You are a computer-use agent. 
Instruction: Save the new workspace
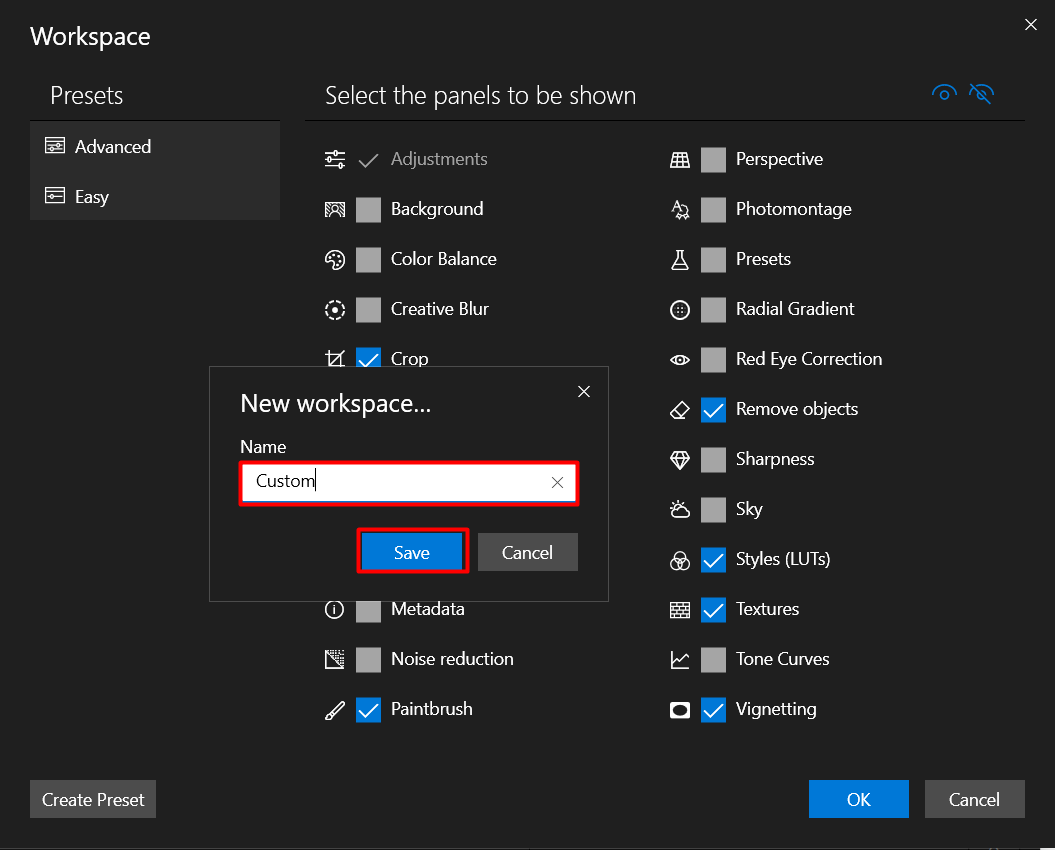pyautogui.click(x=412, y=552)
